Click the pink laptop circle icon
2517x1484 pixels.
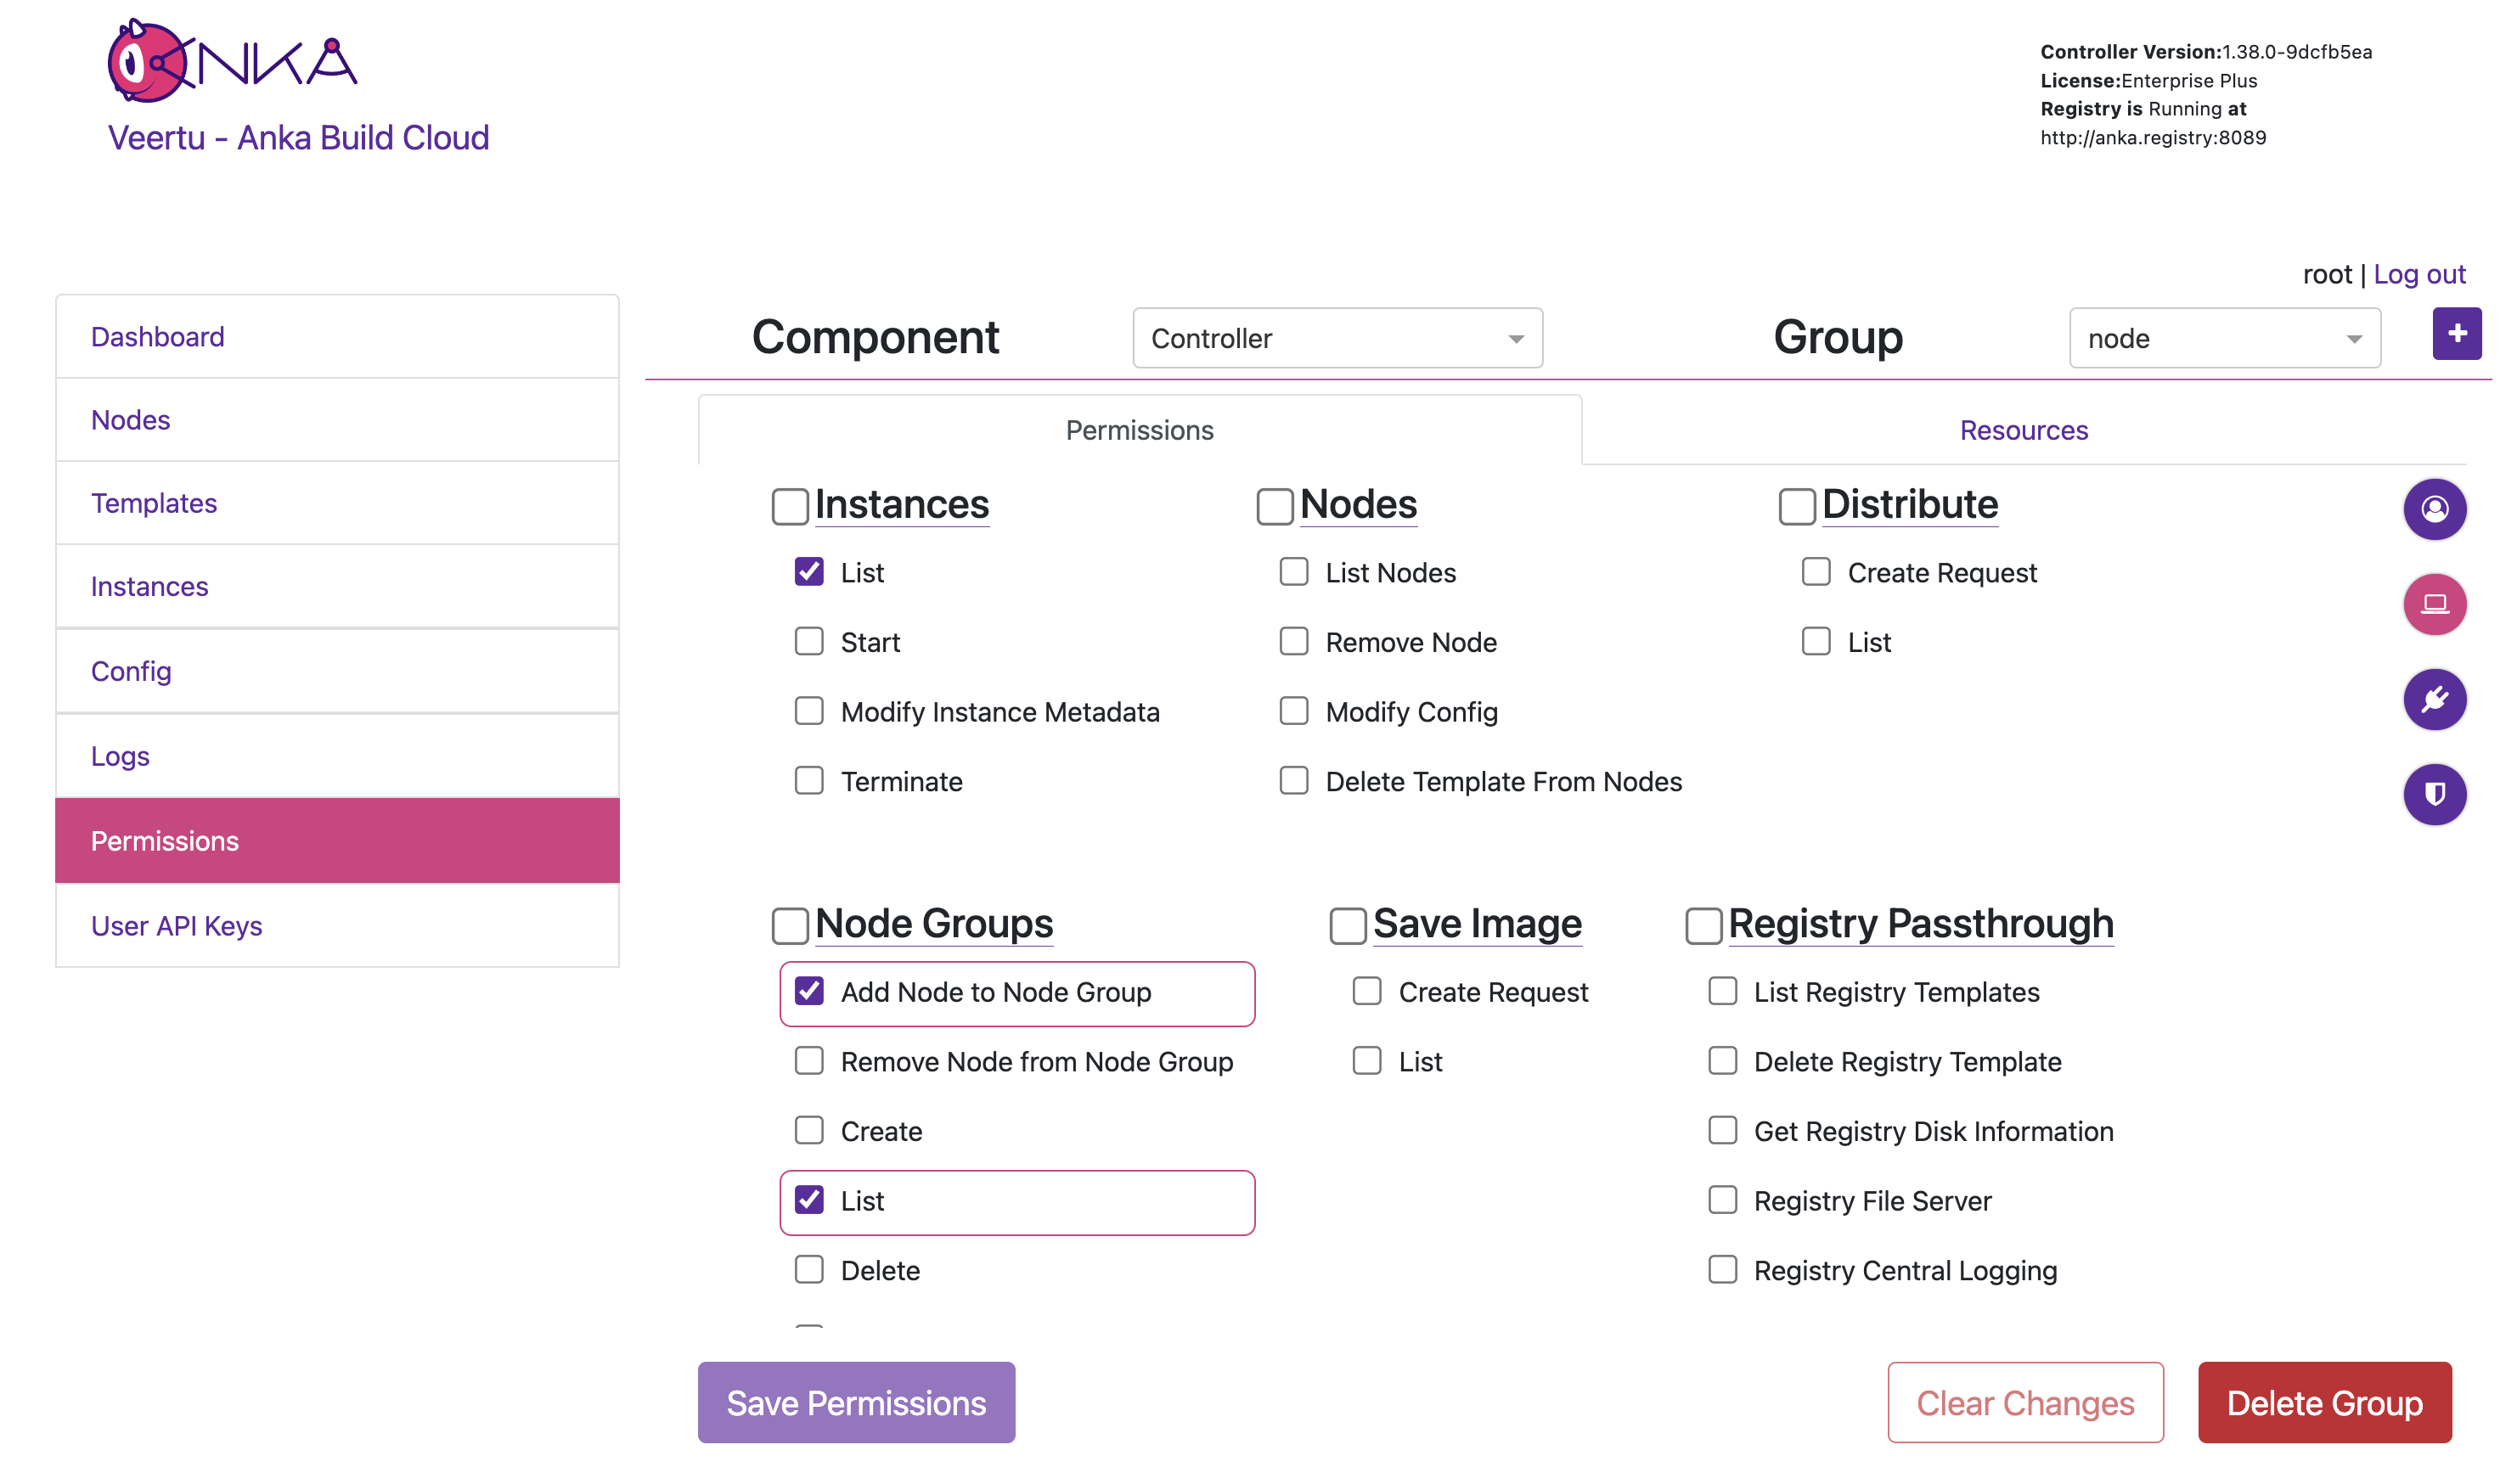pyautogui.click(x=2433, y=605)
